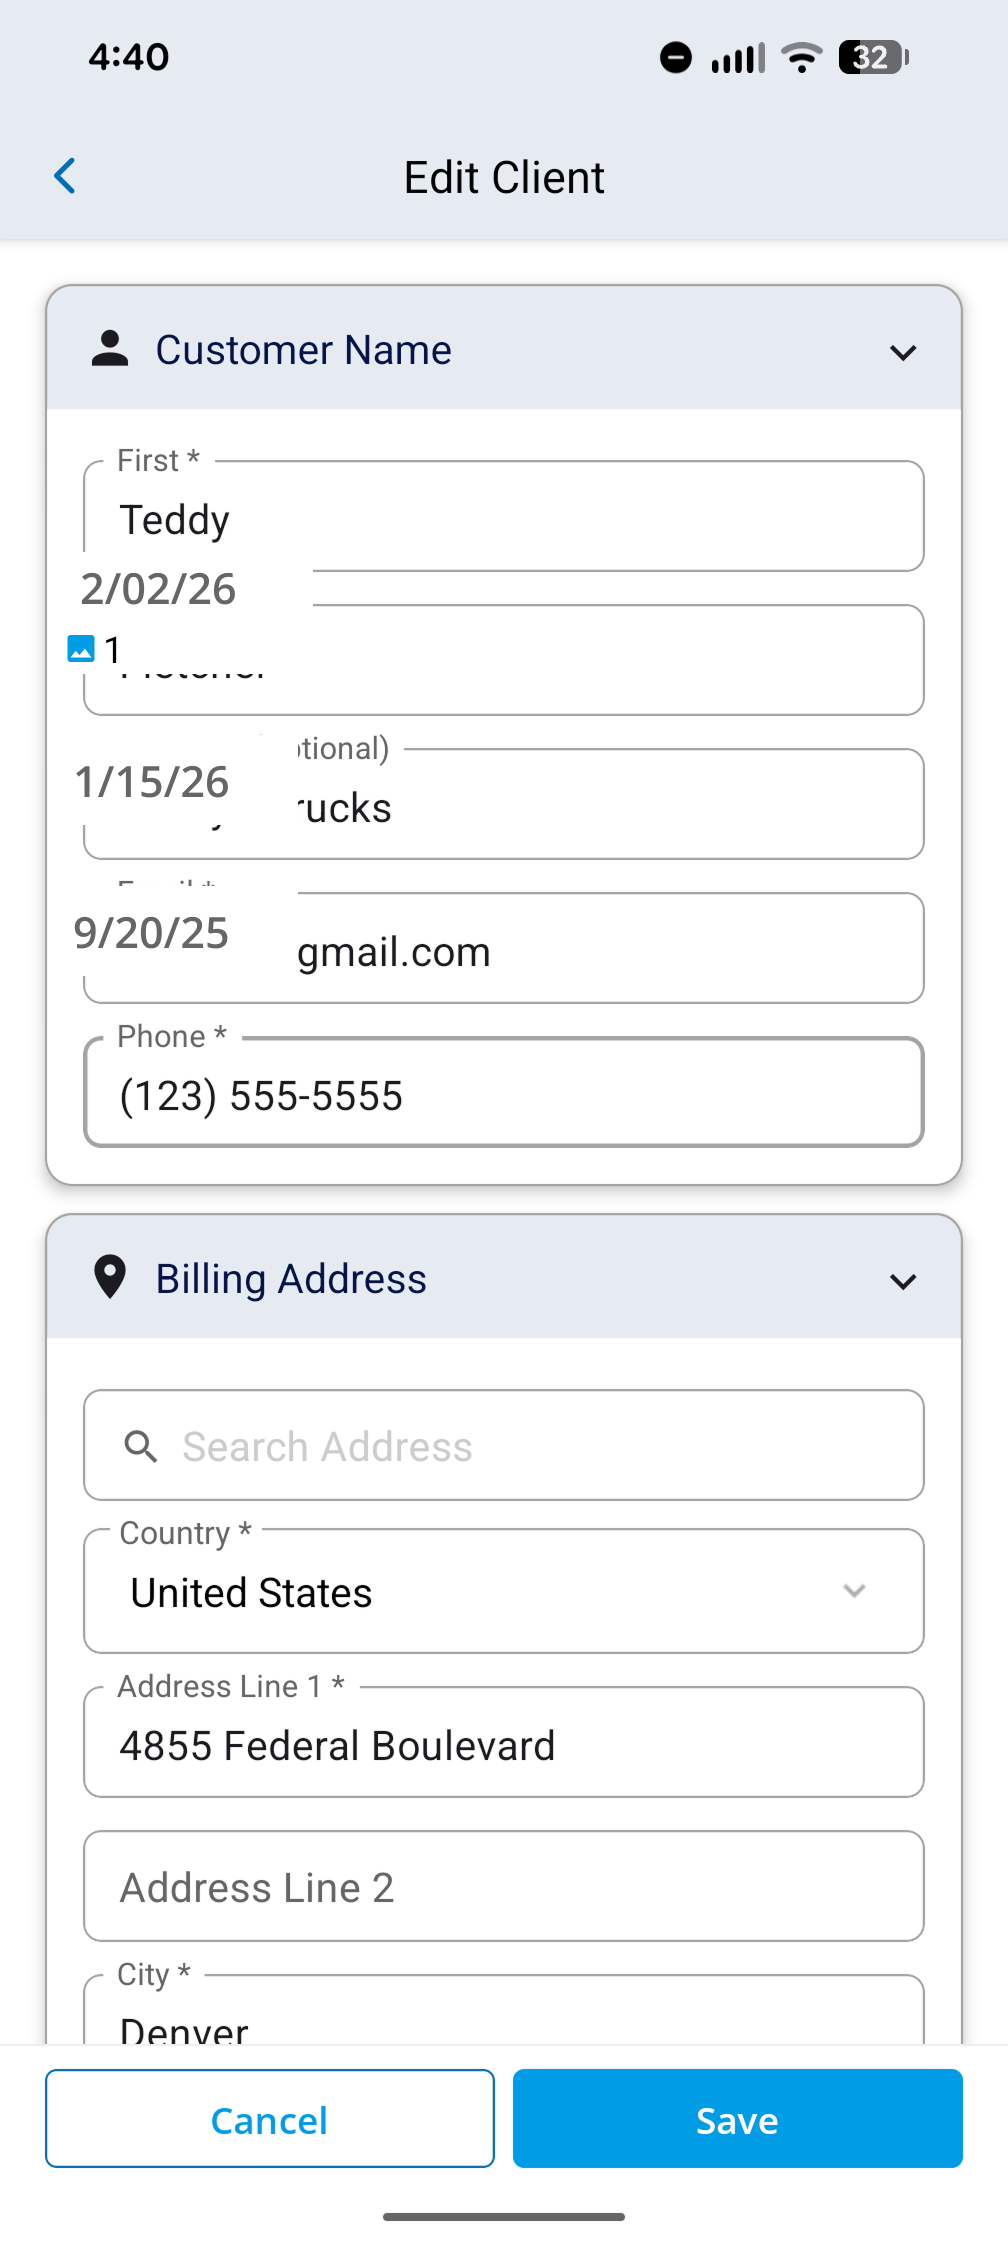Tap the back arrow icon
Image resolution: width=1008 pixels, height=2244 pixels.
(x=66, y=177)
